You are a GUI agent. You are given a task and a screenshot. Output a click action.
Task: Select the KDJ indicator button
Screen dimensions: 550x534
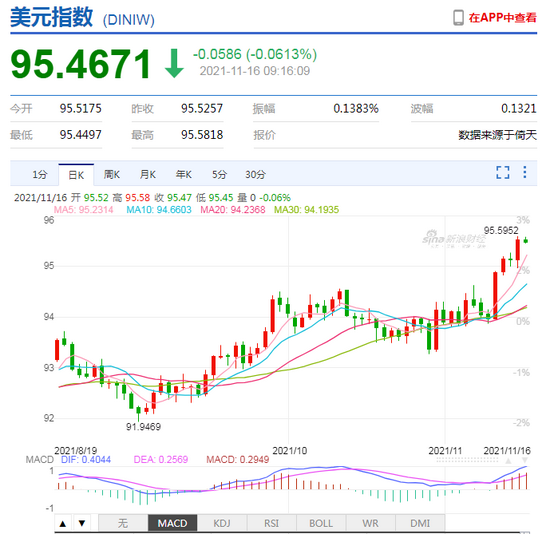(x=222, y=524)
